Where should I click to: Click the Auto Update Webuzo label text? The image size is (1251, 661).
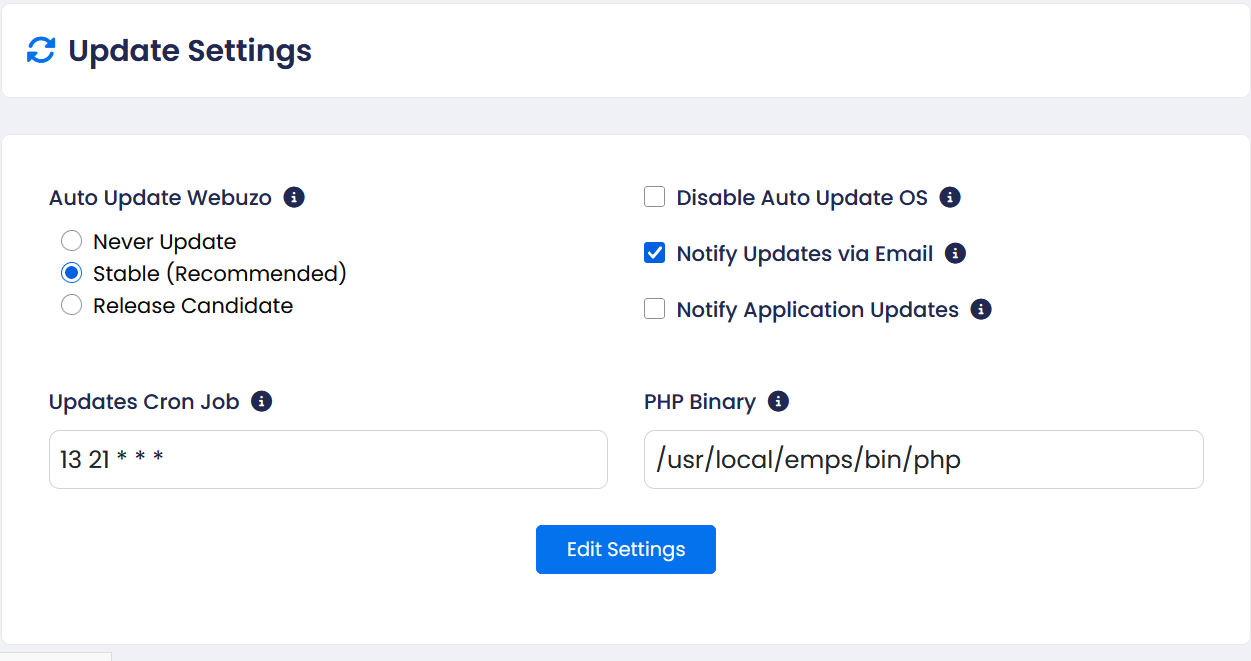[x=160, y=198]
